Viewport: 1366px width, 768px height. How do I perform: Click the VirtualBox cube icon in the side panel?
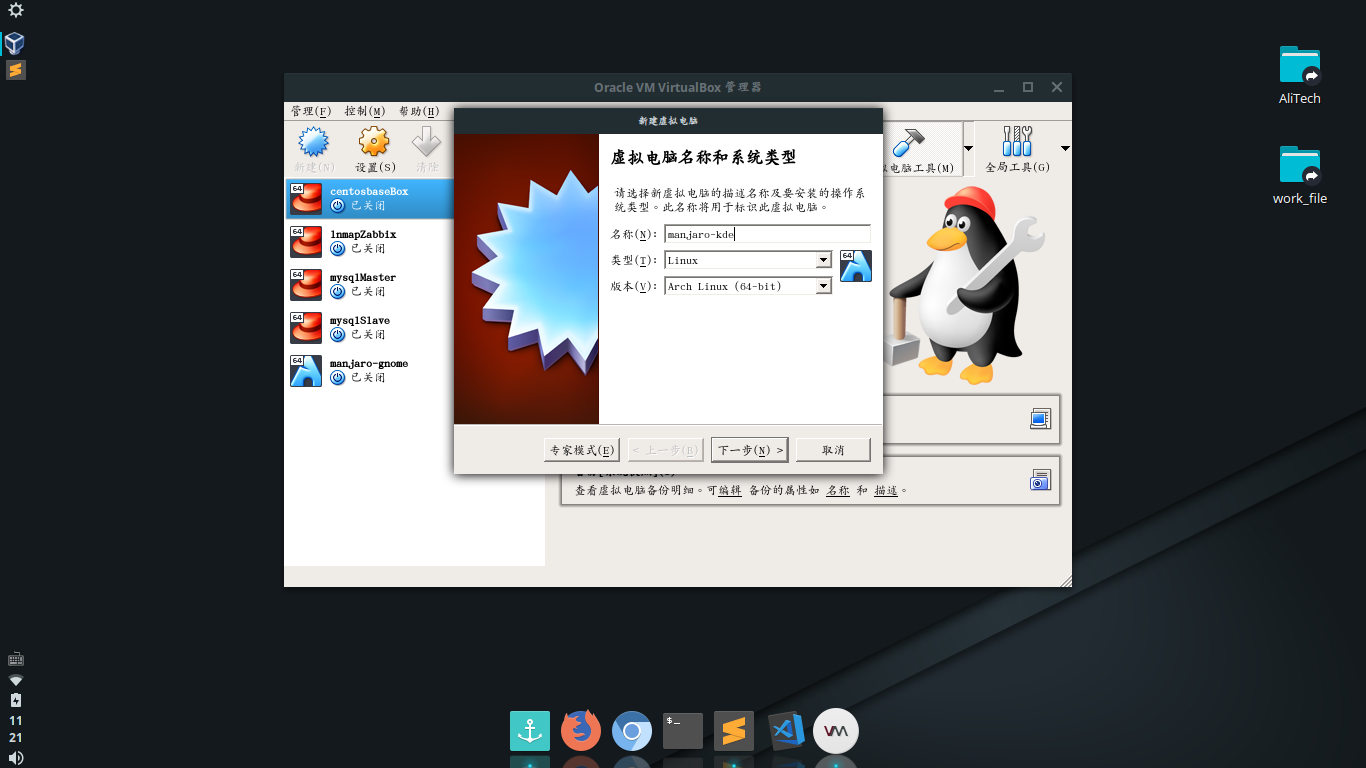pyautogui.click(x=15, y=43)
